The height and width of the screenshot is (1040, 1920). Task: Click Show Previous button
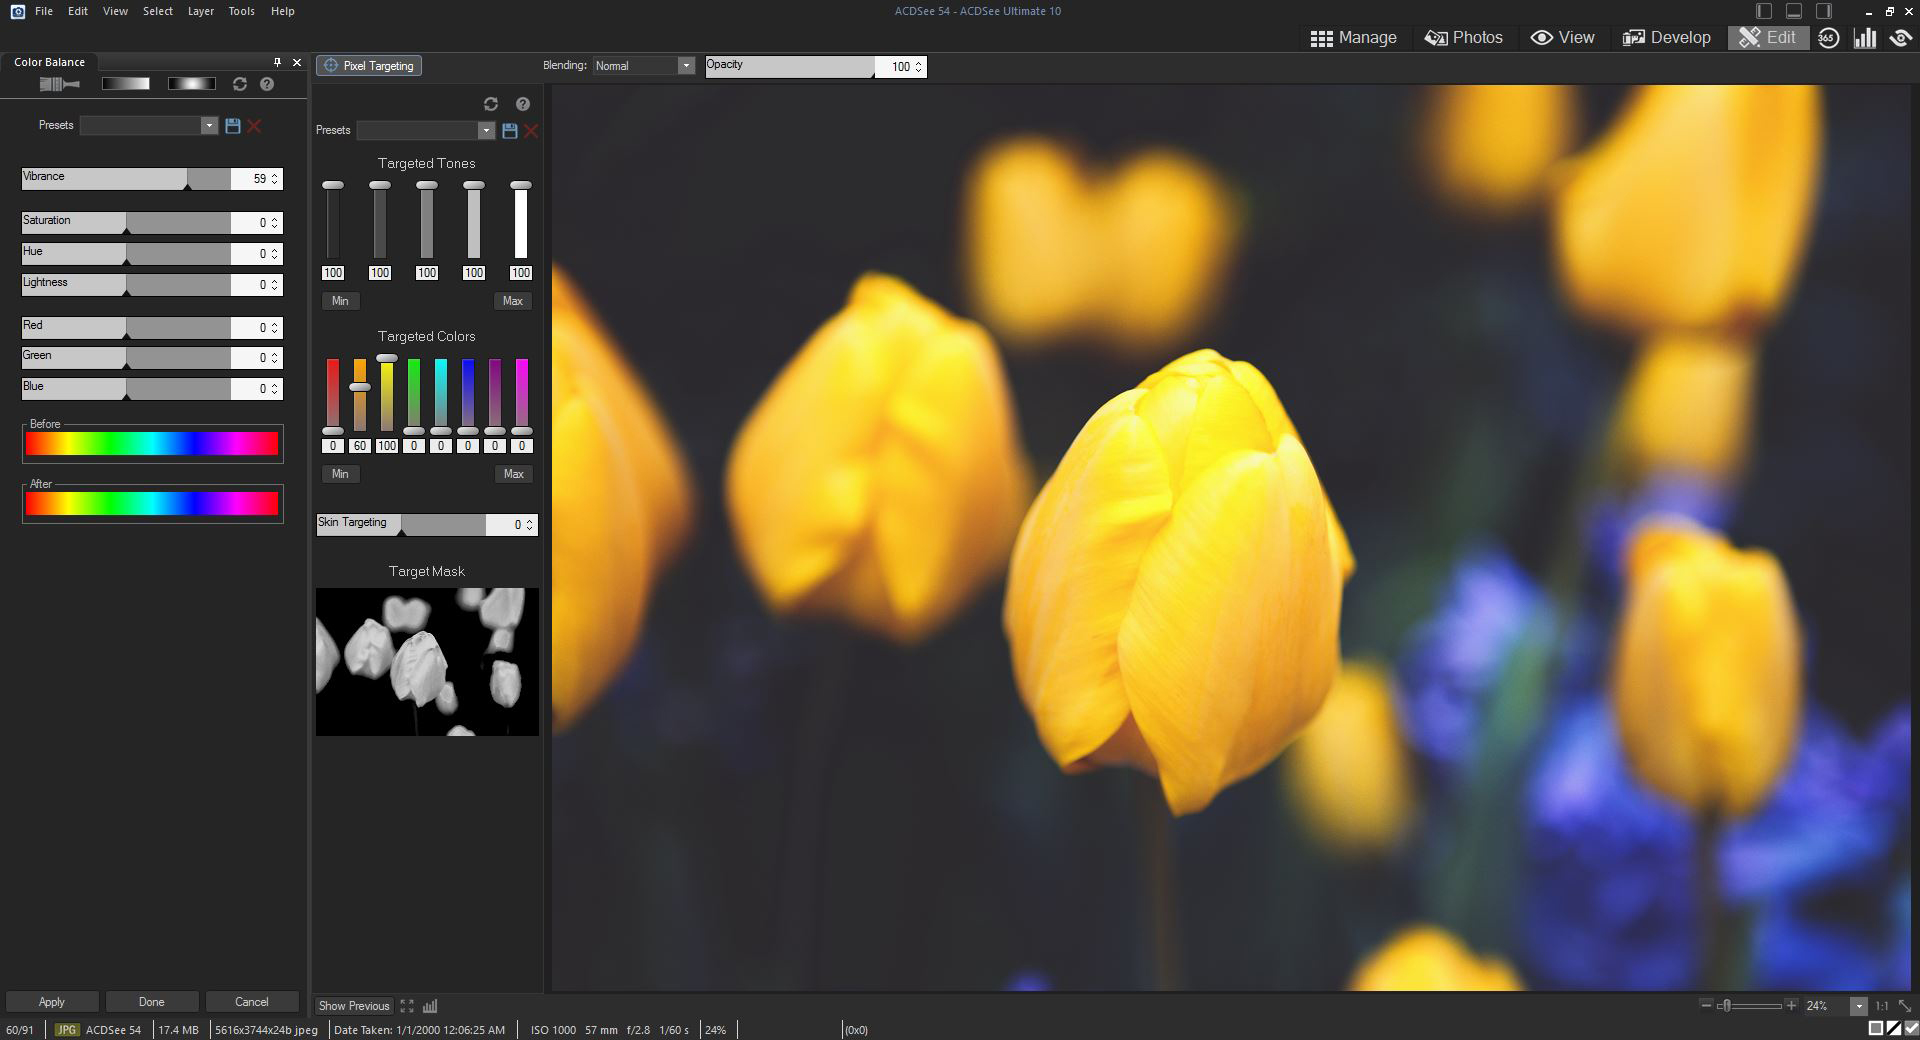click(x=354, y=1006)
